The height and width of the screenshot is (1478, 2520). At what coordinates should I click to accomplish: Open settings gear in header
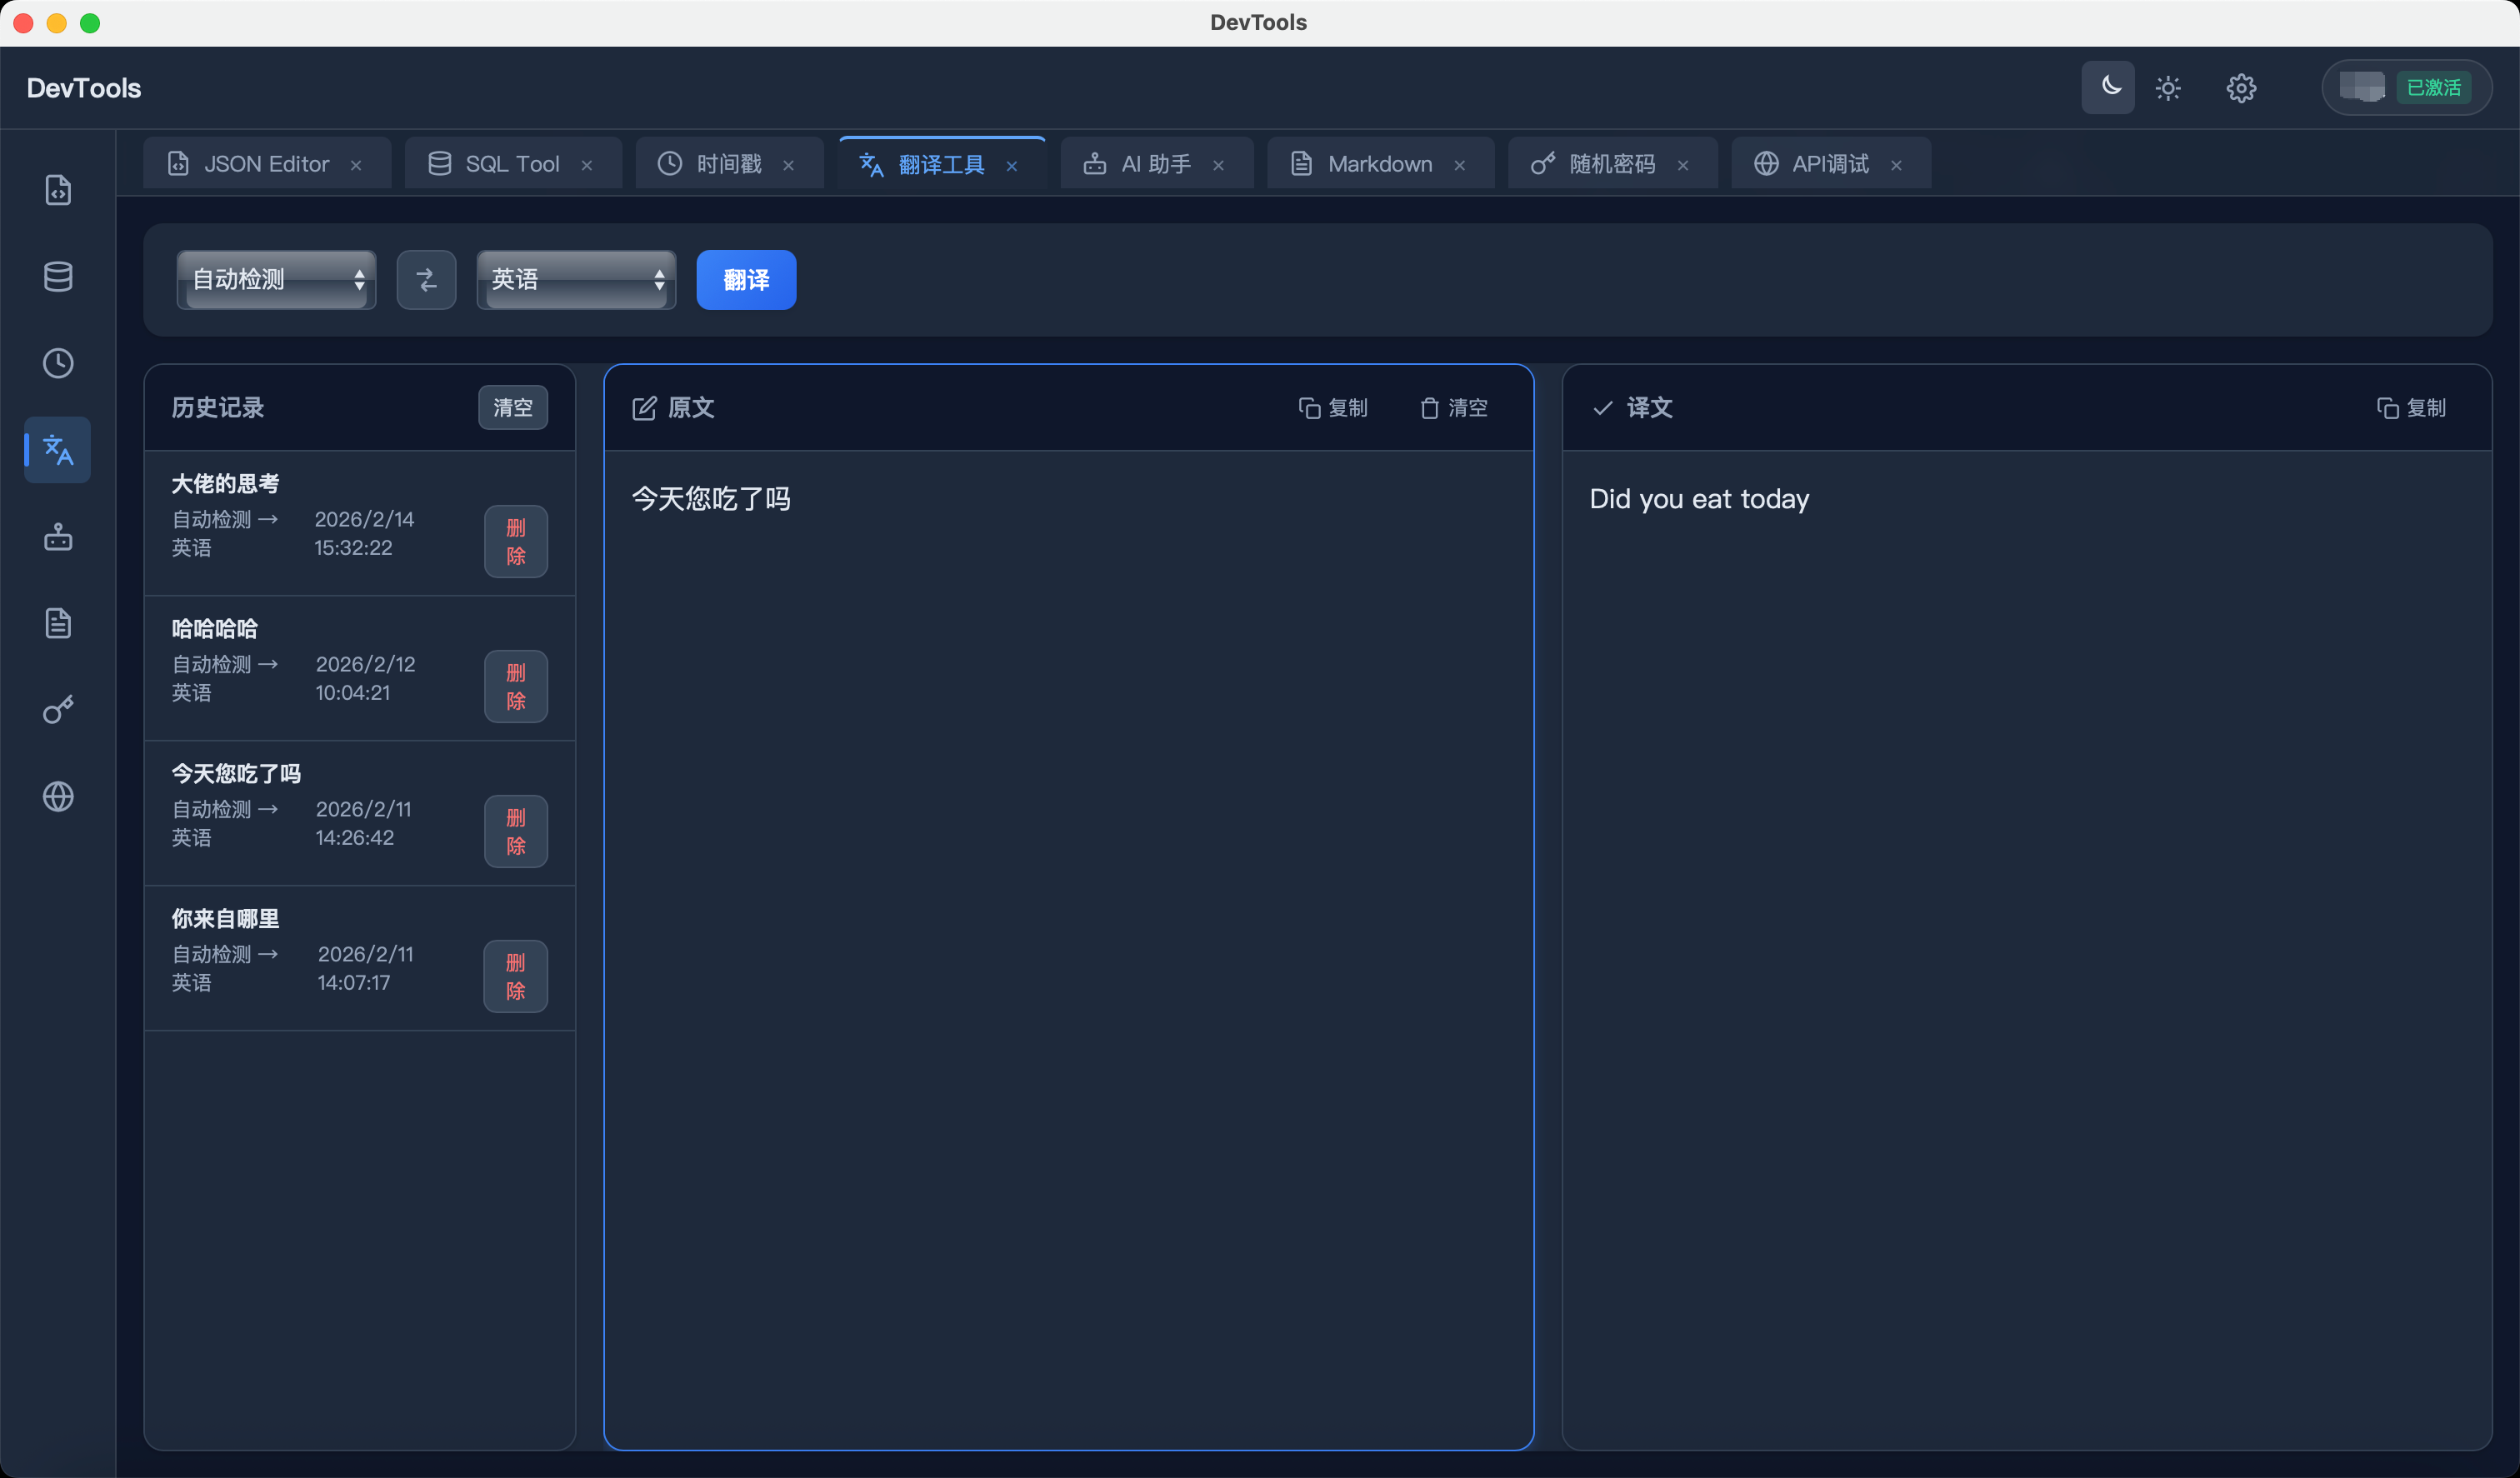pos(2241,88)
